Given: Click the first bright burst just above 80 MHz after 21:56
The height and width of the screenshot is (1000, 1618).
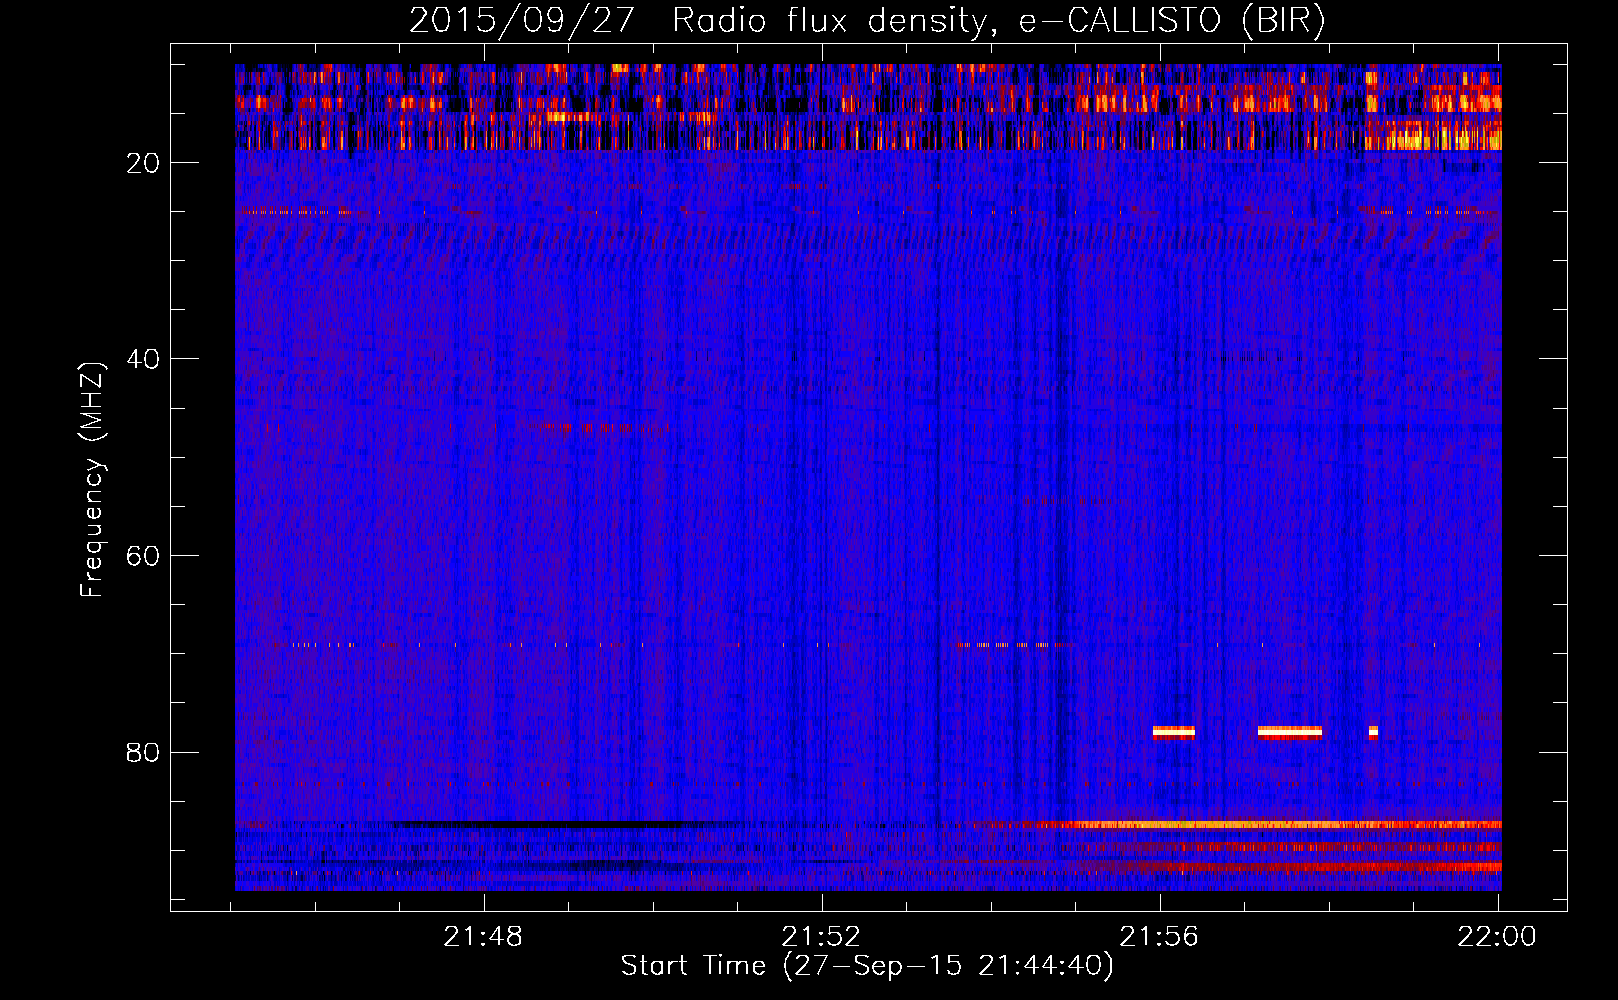Looking at the screenshot, I should tap(1174, 732).
